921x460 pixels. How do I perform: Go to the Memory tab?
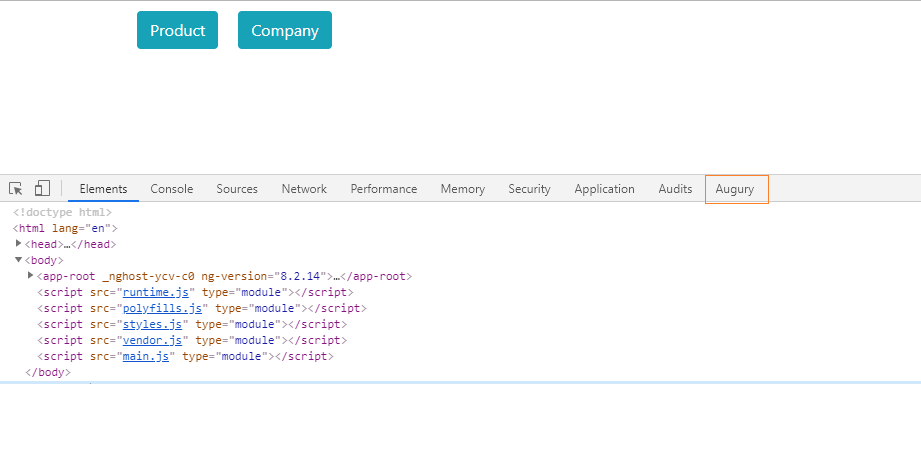(x=462, y=189)
